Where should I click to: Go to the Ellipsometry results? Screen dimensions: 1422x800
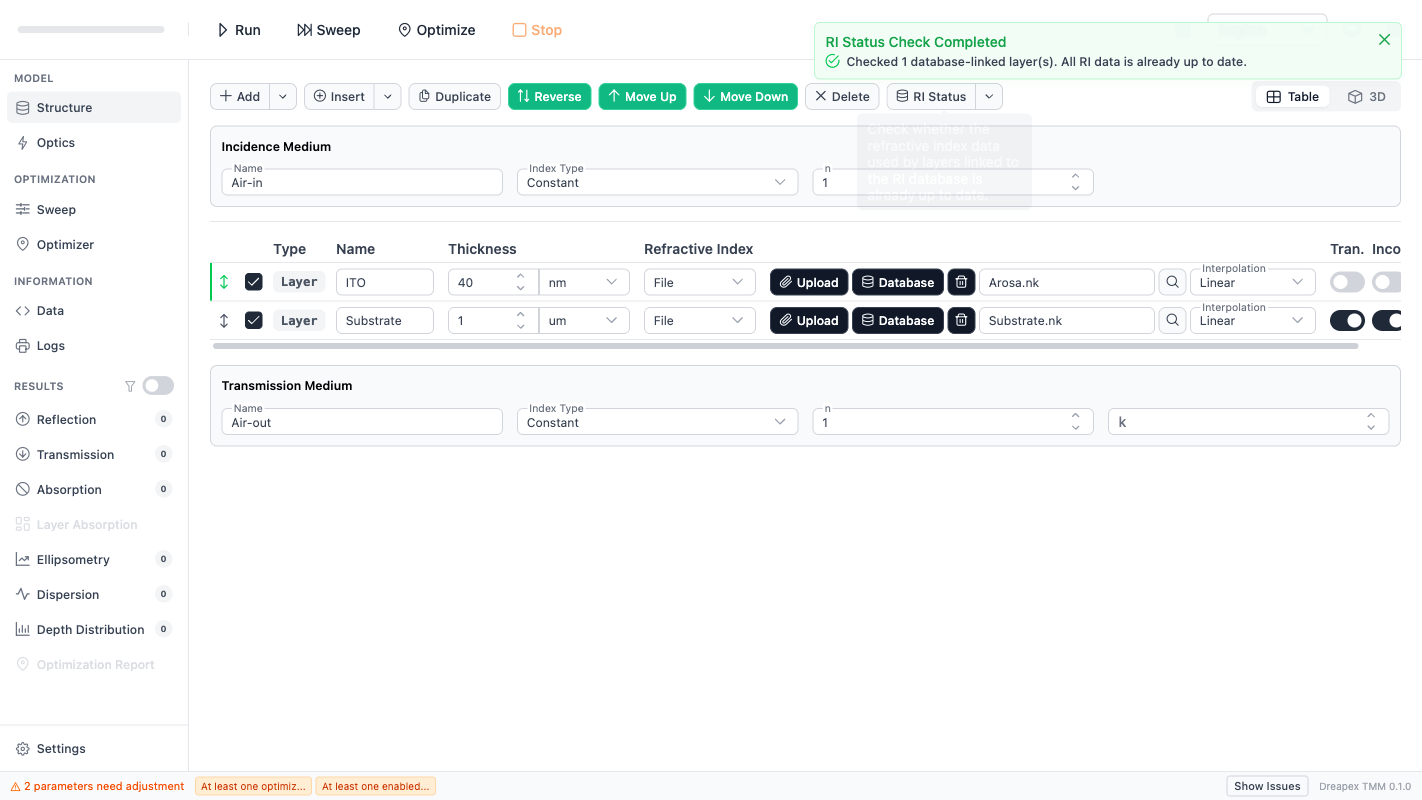click(73, 560)
